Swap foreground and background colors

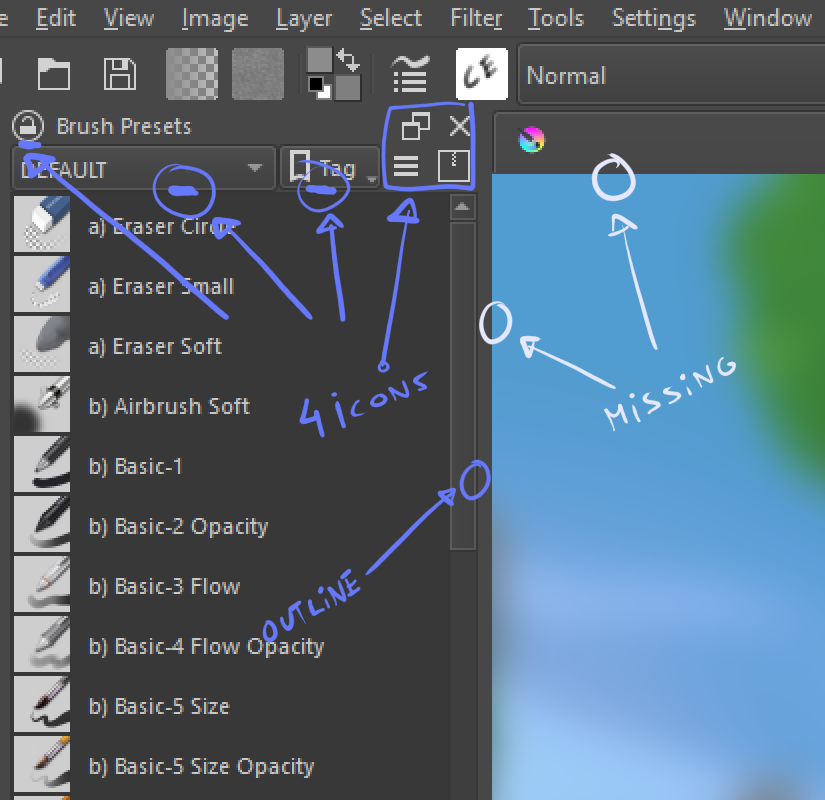pyautogui.click(x=348, y=59)
